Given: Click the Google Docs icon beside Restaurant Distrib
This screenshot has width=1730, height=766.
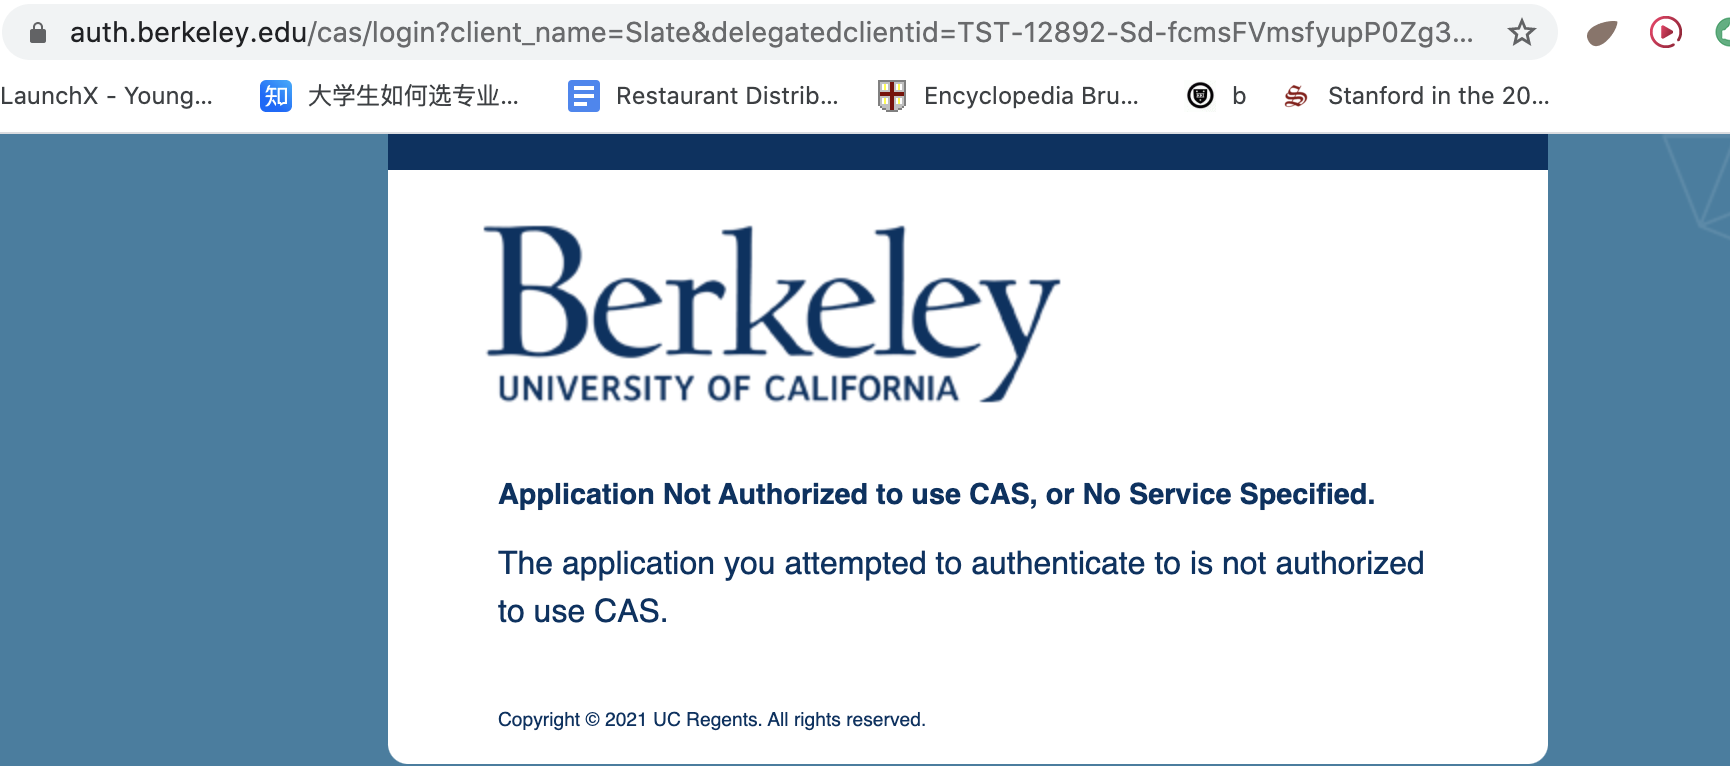Looking at the screenshot, I should [583, 96].
